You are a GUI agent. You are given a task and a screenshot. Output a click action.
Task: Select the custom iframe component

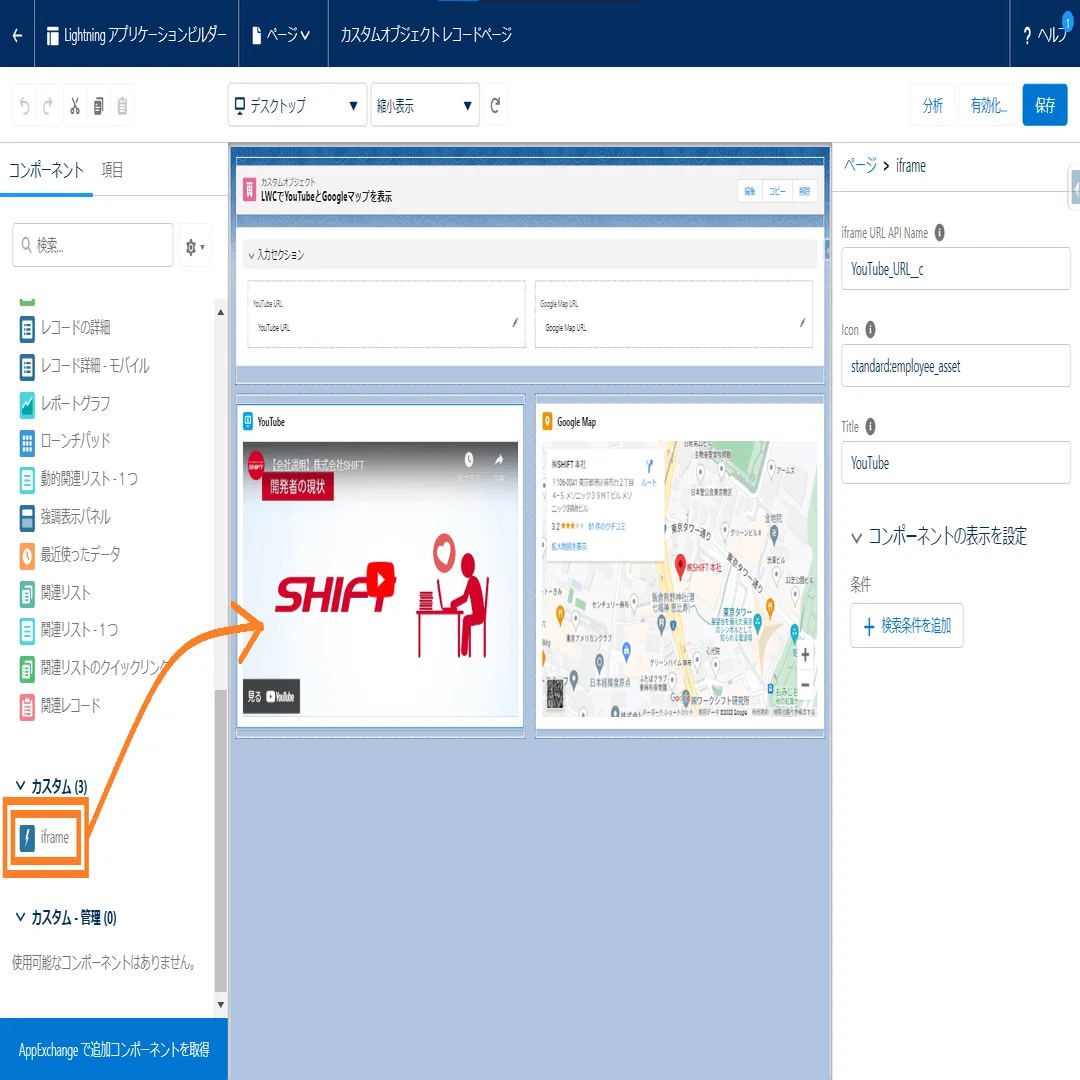[x=45, y=838]
